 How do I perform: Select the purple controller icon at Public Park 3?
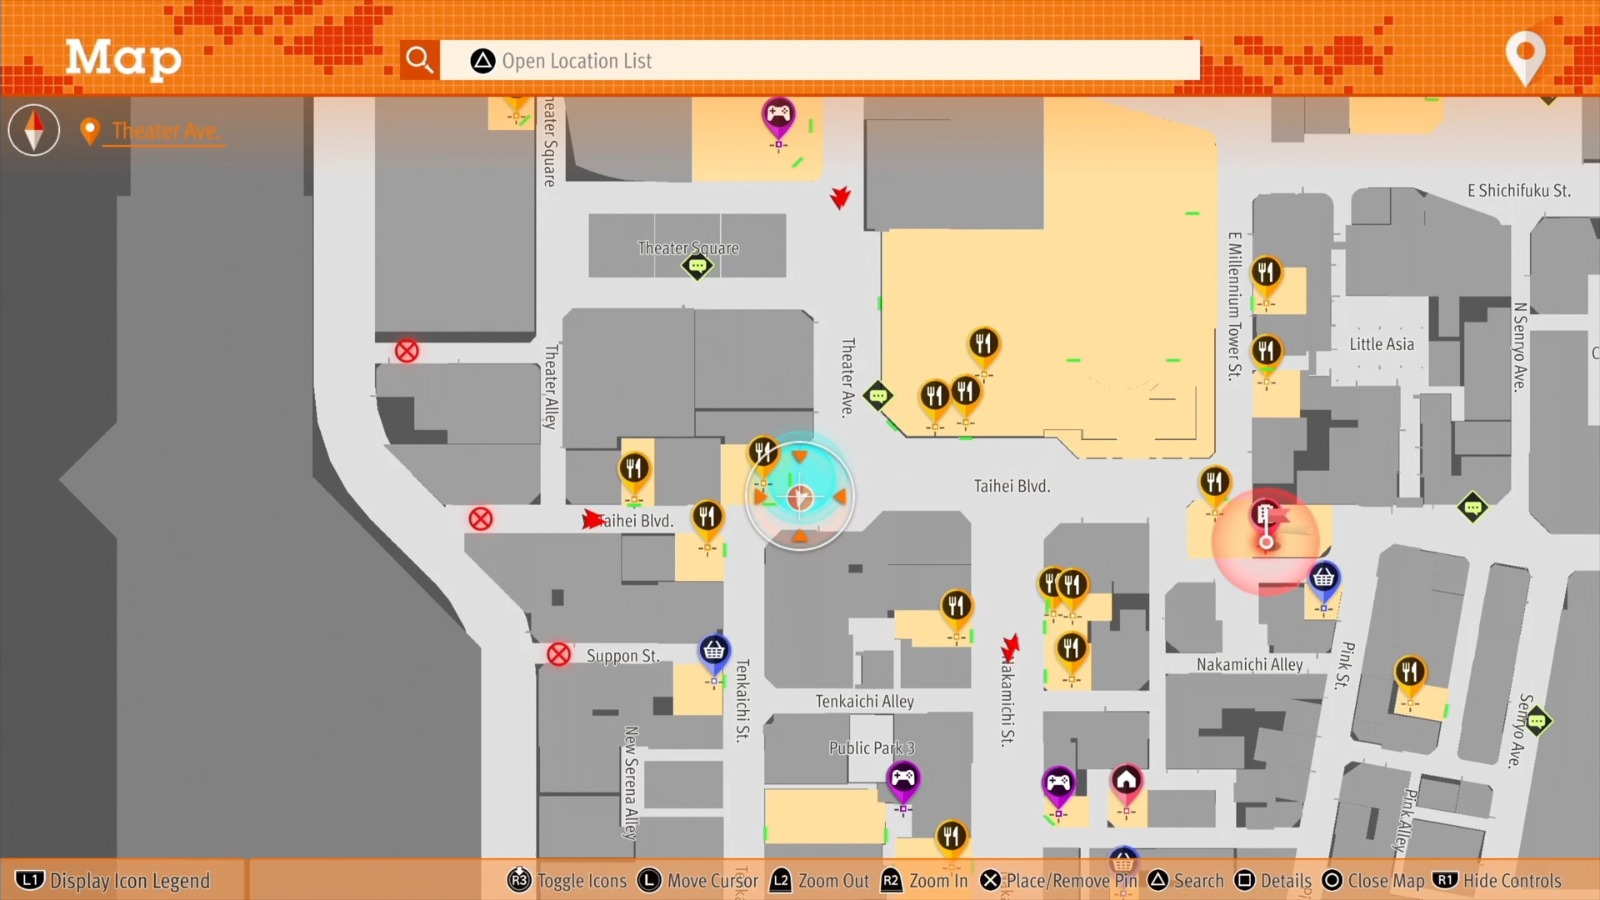pos(905,778)
